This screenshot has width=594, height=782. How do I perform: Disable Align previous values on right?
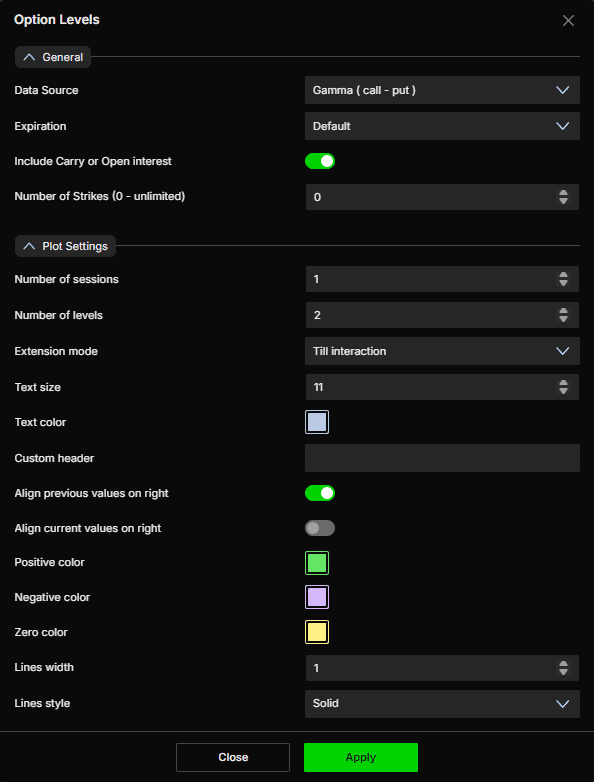[x=320, y=493]
